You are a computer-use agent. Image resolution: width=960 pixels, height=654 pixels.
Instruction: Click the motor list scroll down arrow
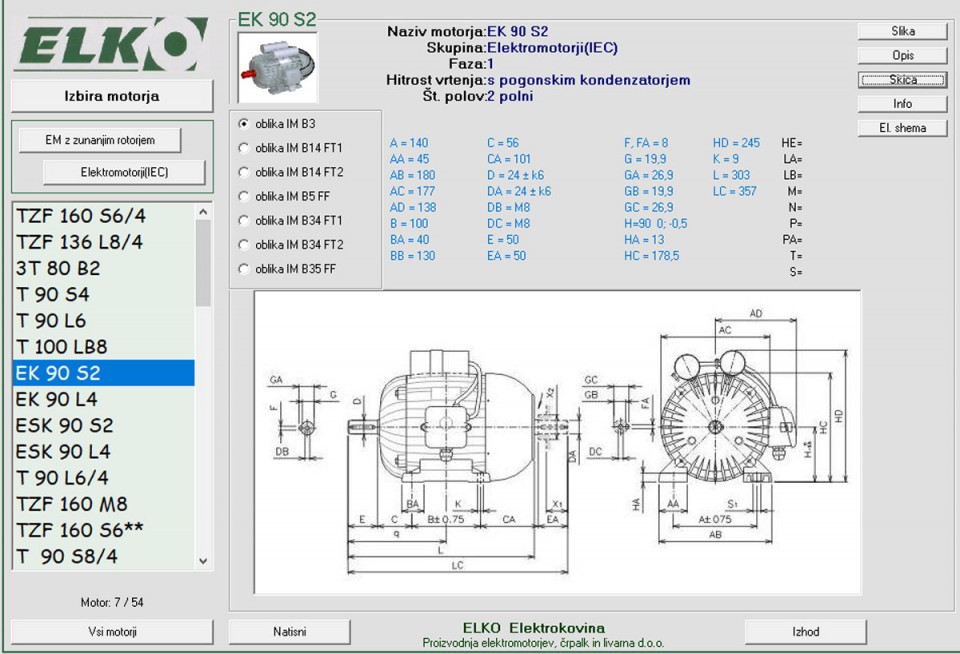[203, 561]
